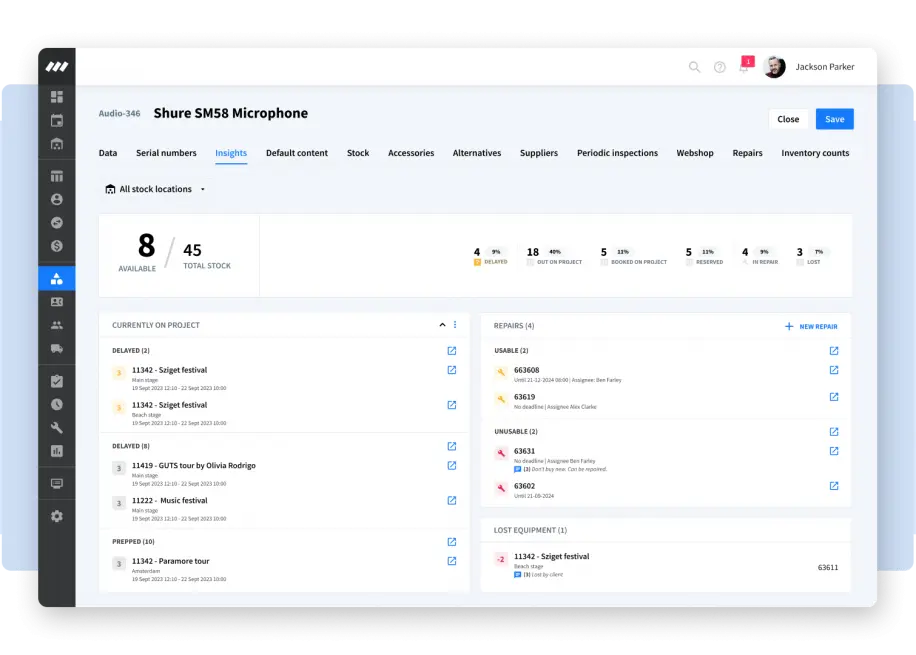Click the blue Save button
916x655 pixels.
coord(834,119)
